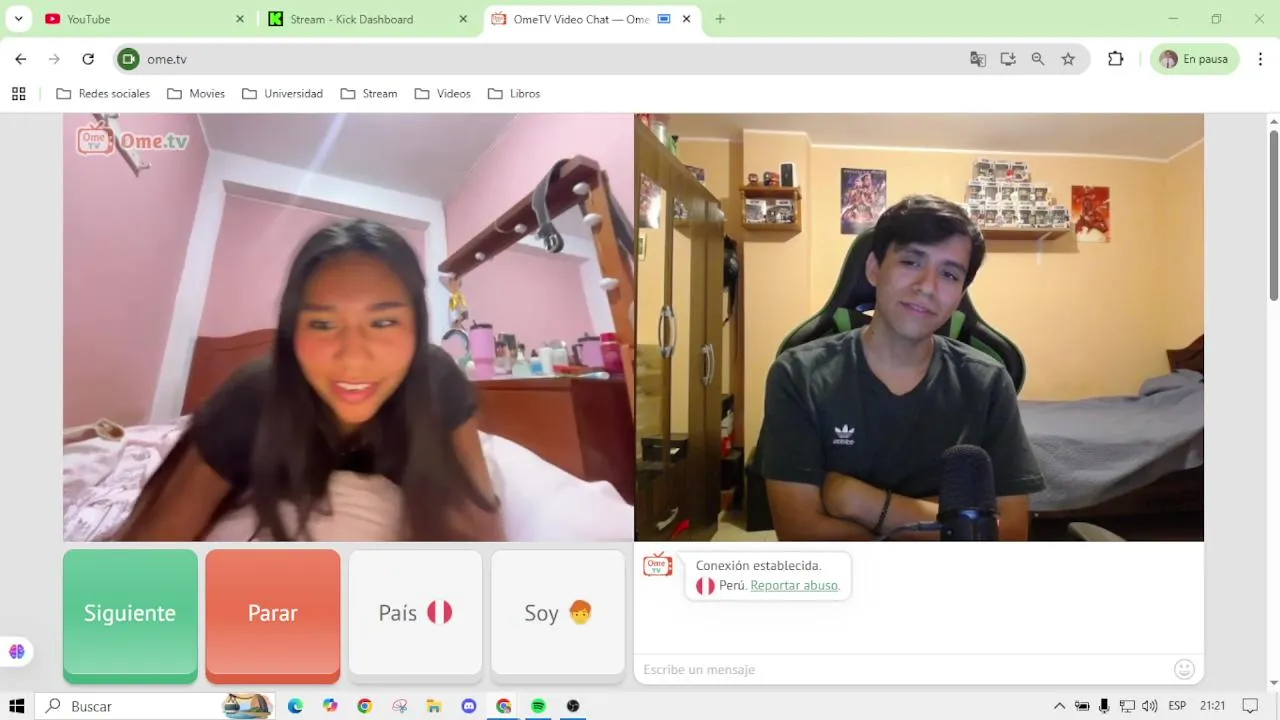Close the OmeTV tab
Screen dimensions: 1280x720
(x=686, y=19)
